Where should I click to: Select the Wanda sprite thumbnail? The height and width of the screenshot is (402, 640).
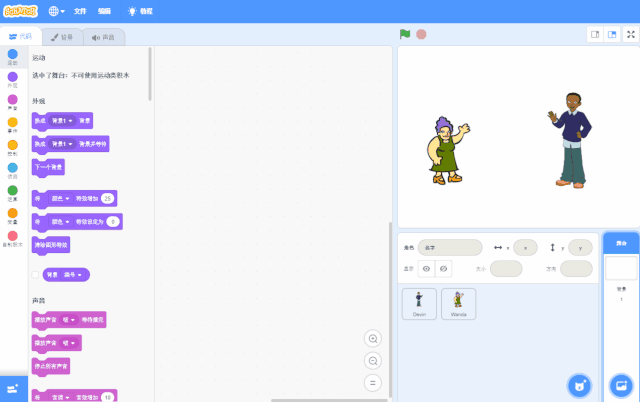point(458,304)
